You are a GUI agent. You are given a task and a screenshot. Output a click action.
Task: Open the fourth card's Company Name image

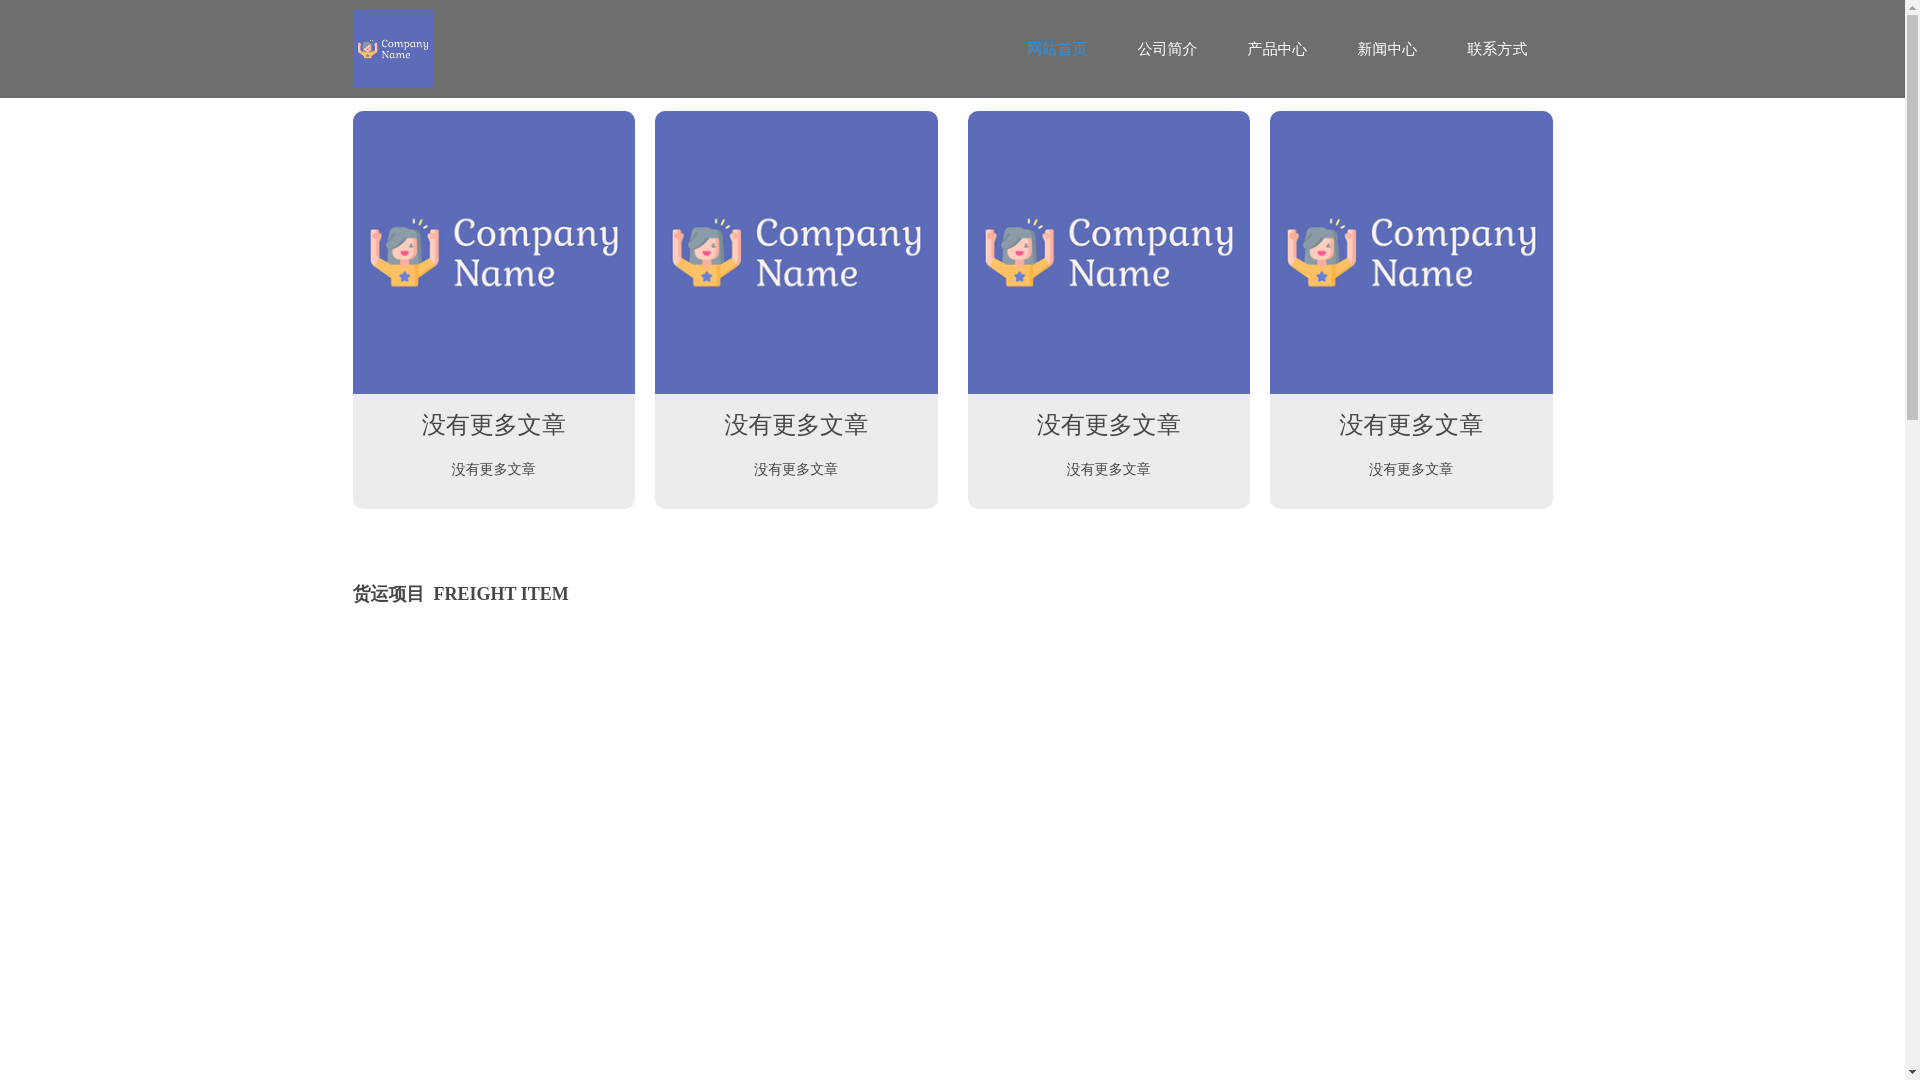click(1411, 252)
